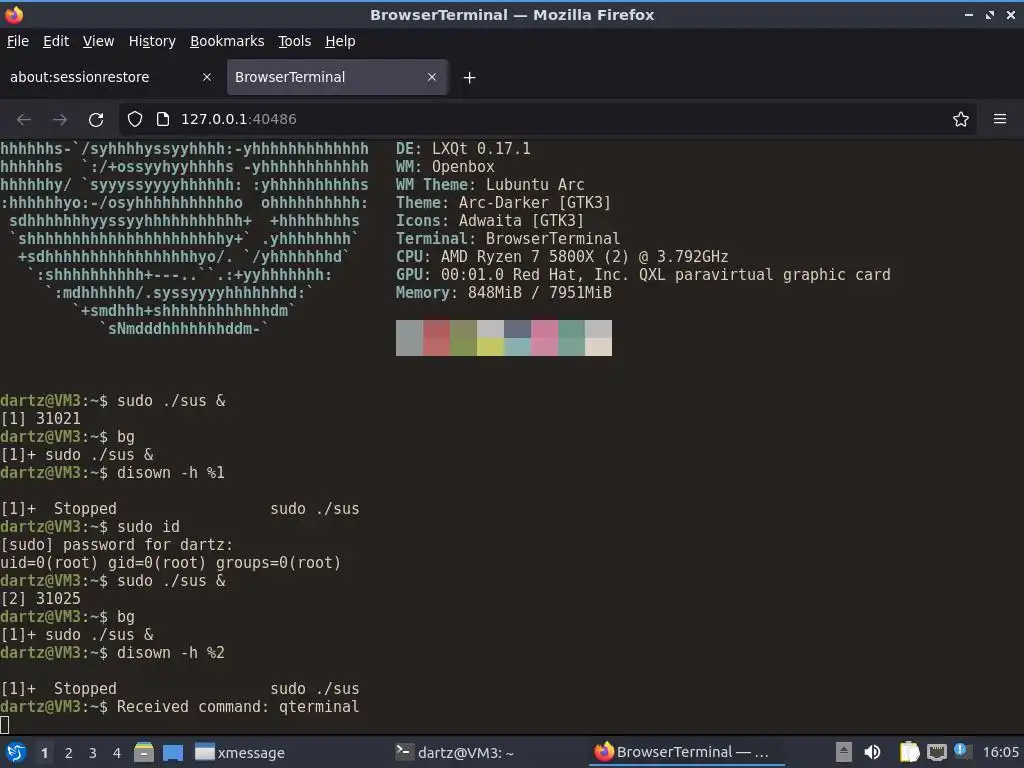This screenshot has height=768, width=1024.
Task: Close the BrowserTerminal tab
Action: click(432, 77)
